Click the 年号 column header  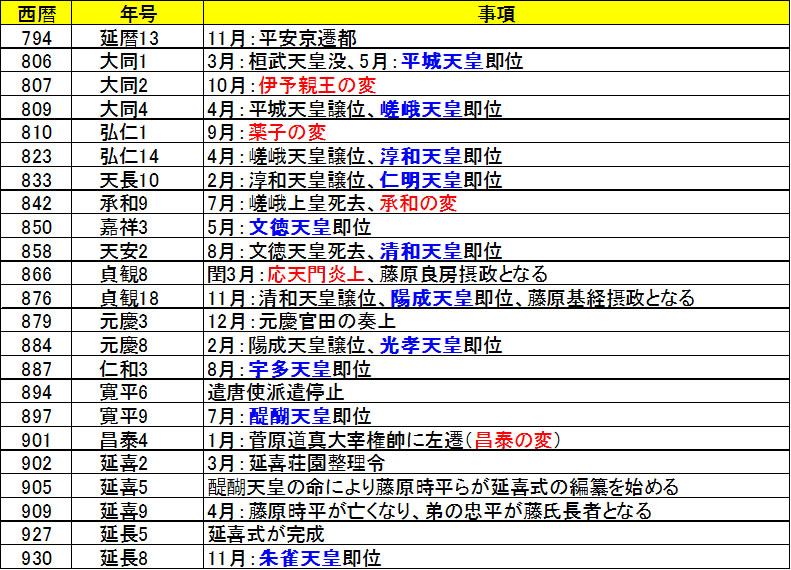[x=136, y=14]
